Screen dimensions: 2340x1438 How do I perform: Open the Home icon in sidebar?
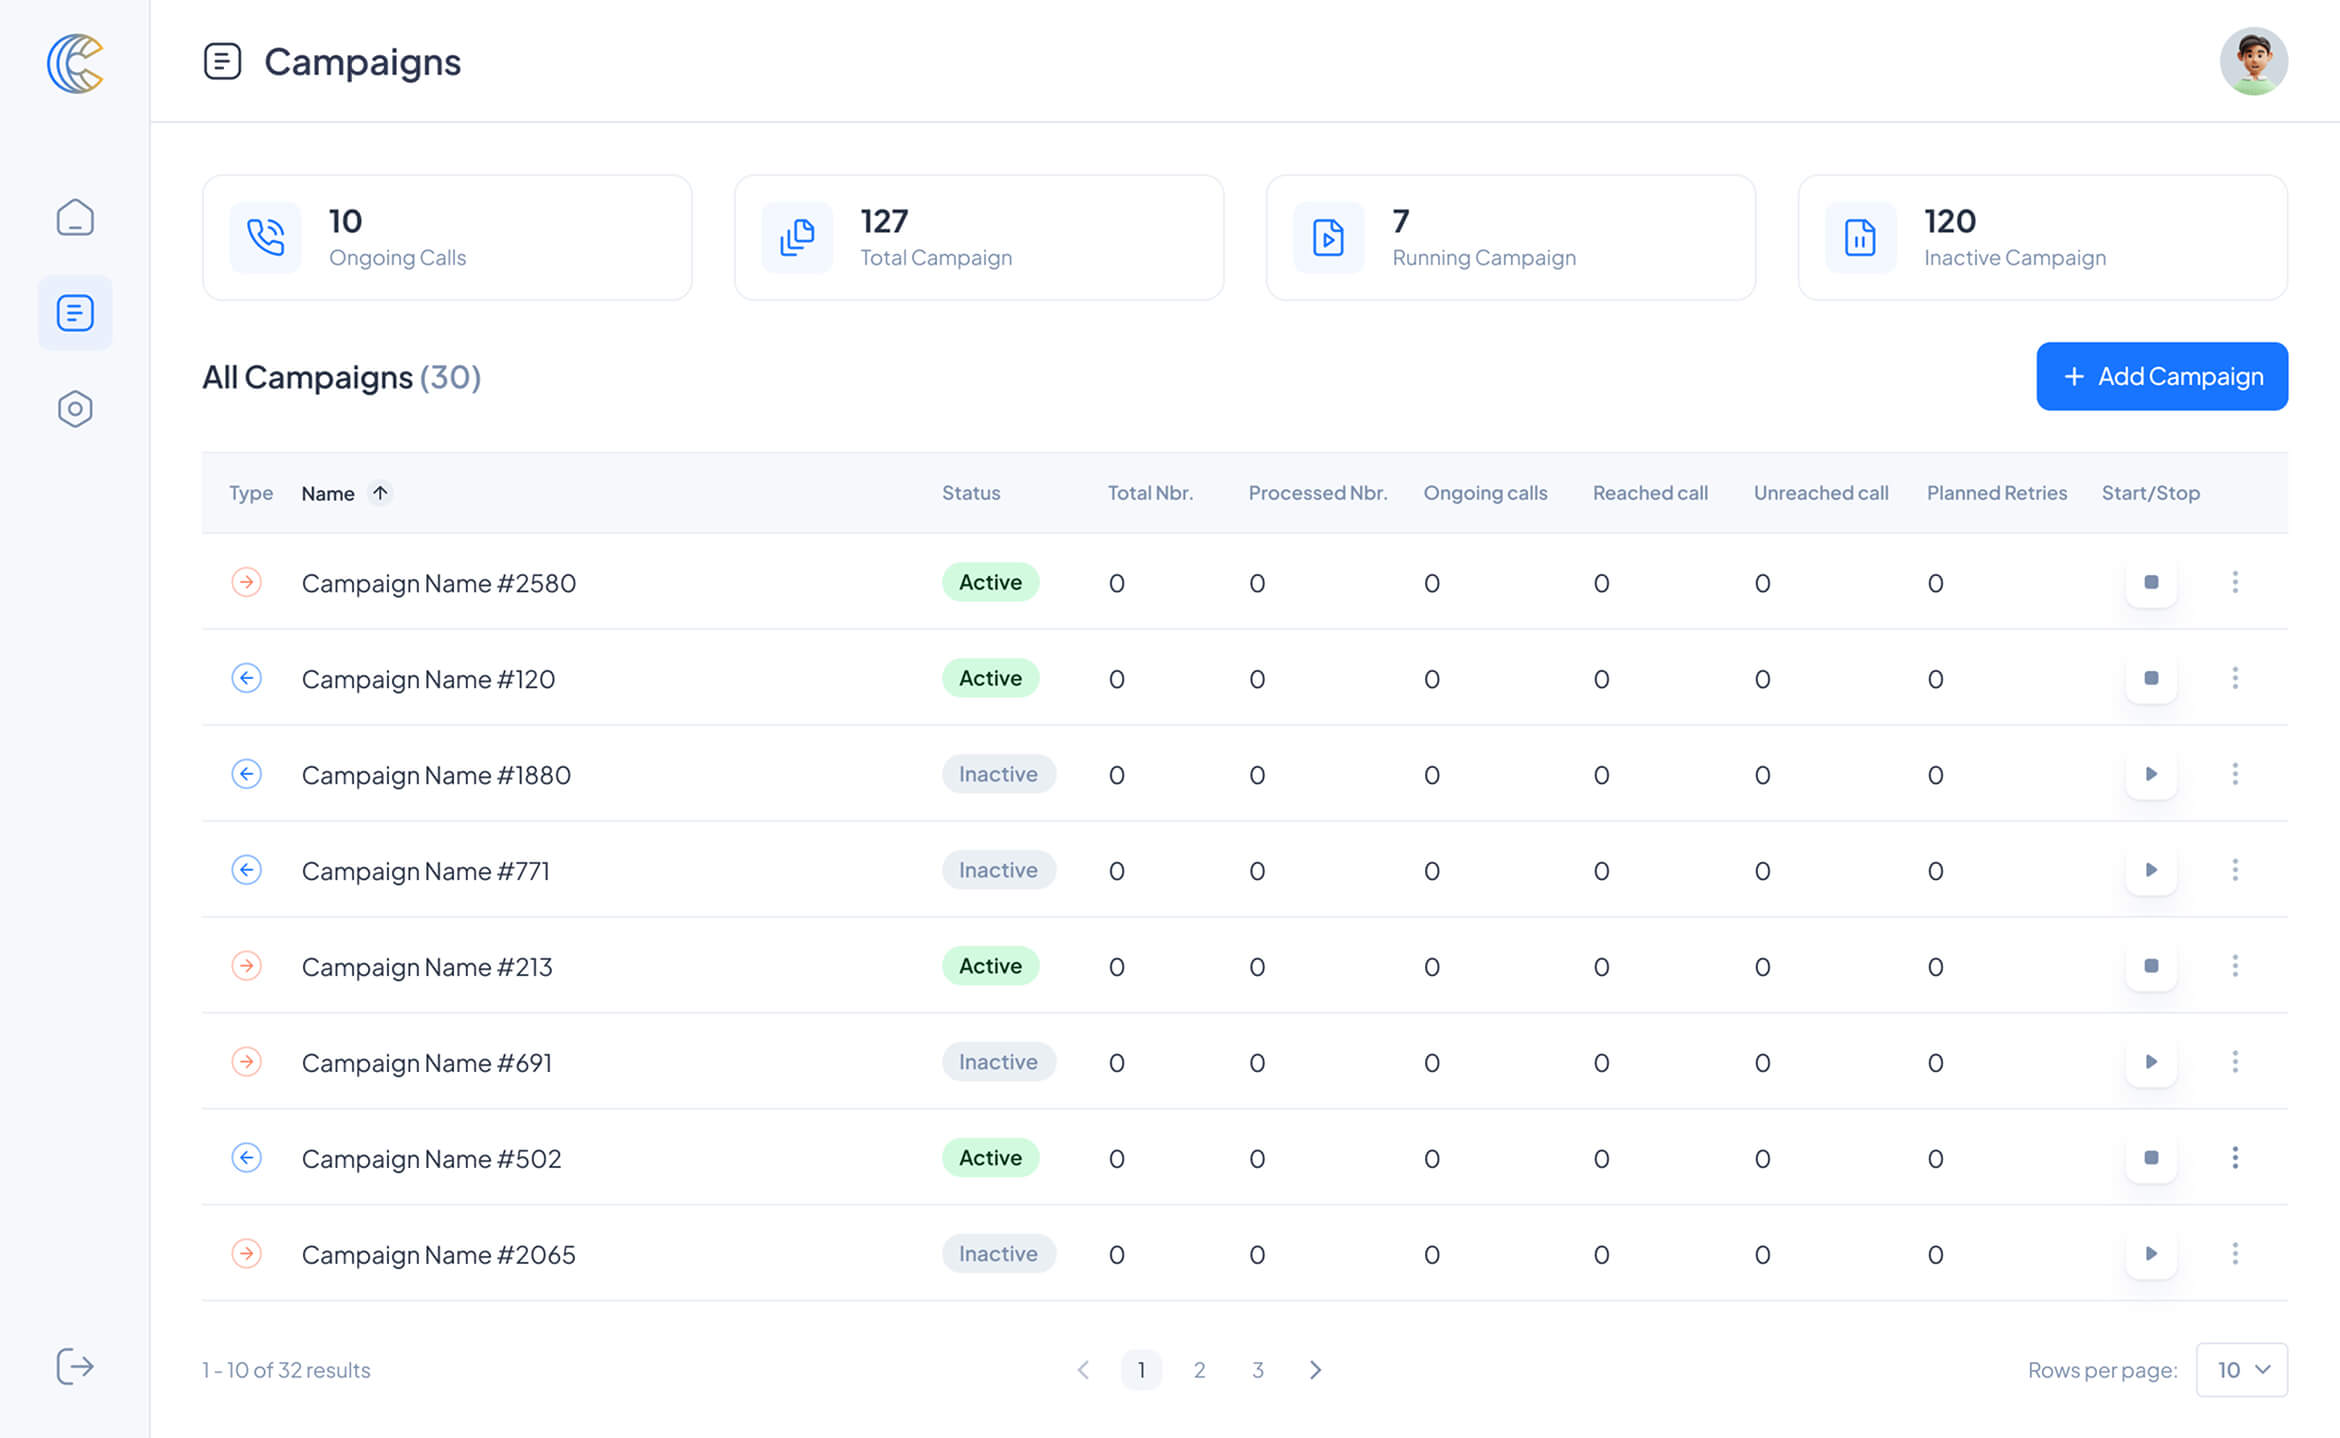pyautogui.click(x=75, y=217)
